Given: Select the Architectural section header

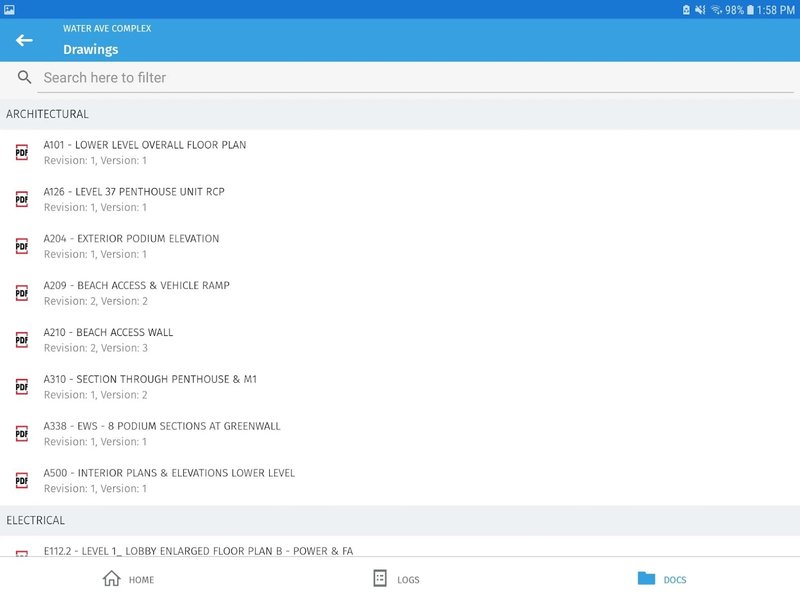Looking at the screenshot, I should tap(47, 114).
